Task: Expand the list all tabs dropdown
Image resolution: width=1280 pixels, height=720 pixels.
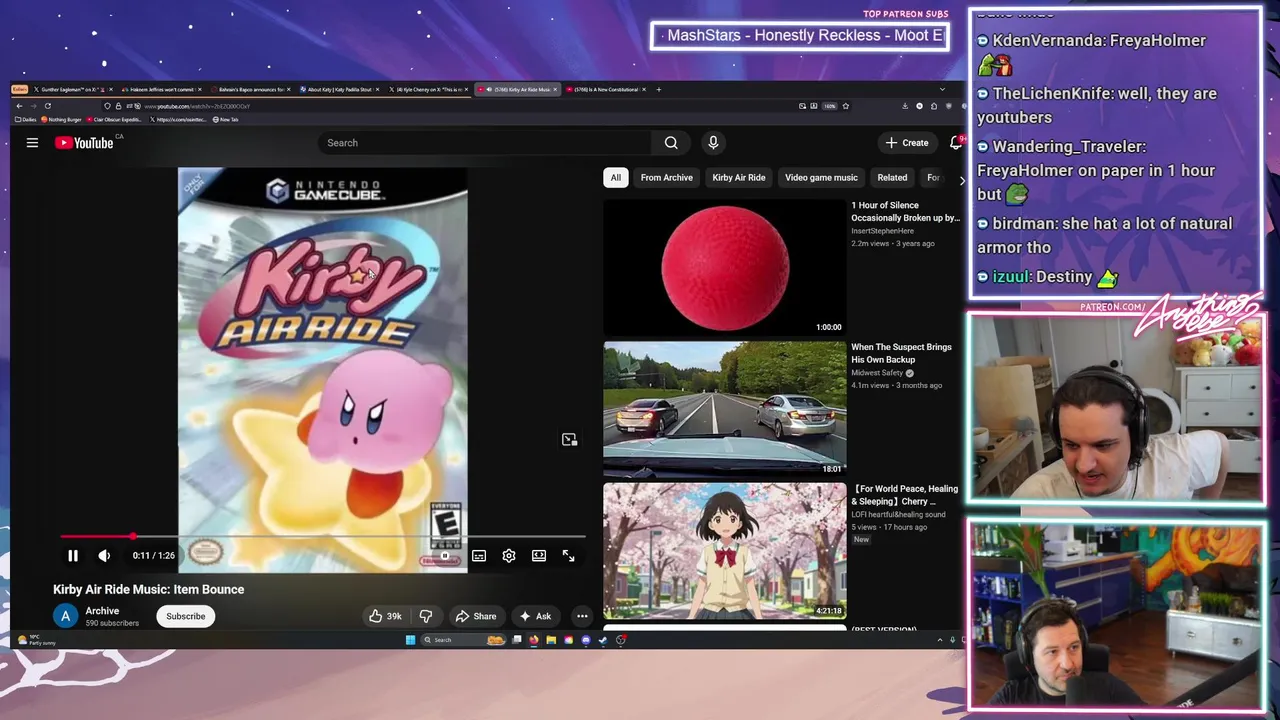Action: point(941,89)
